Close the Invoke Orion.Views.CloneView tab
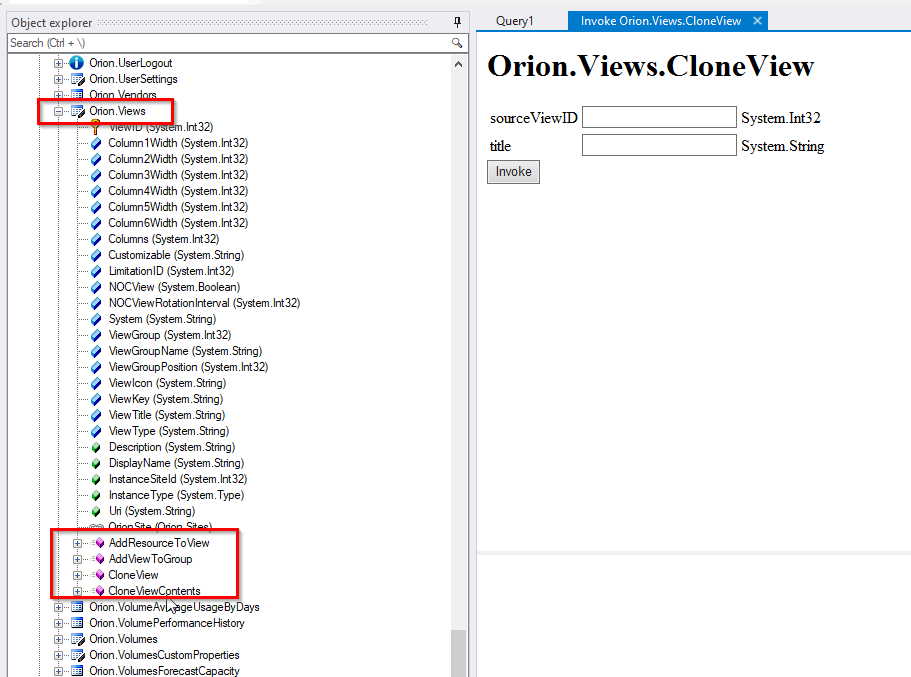The image size is (911, 677). (757, 21)
